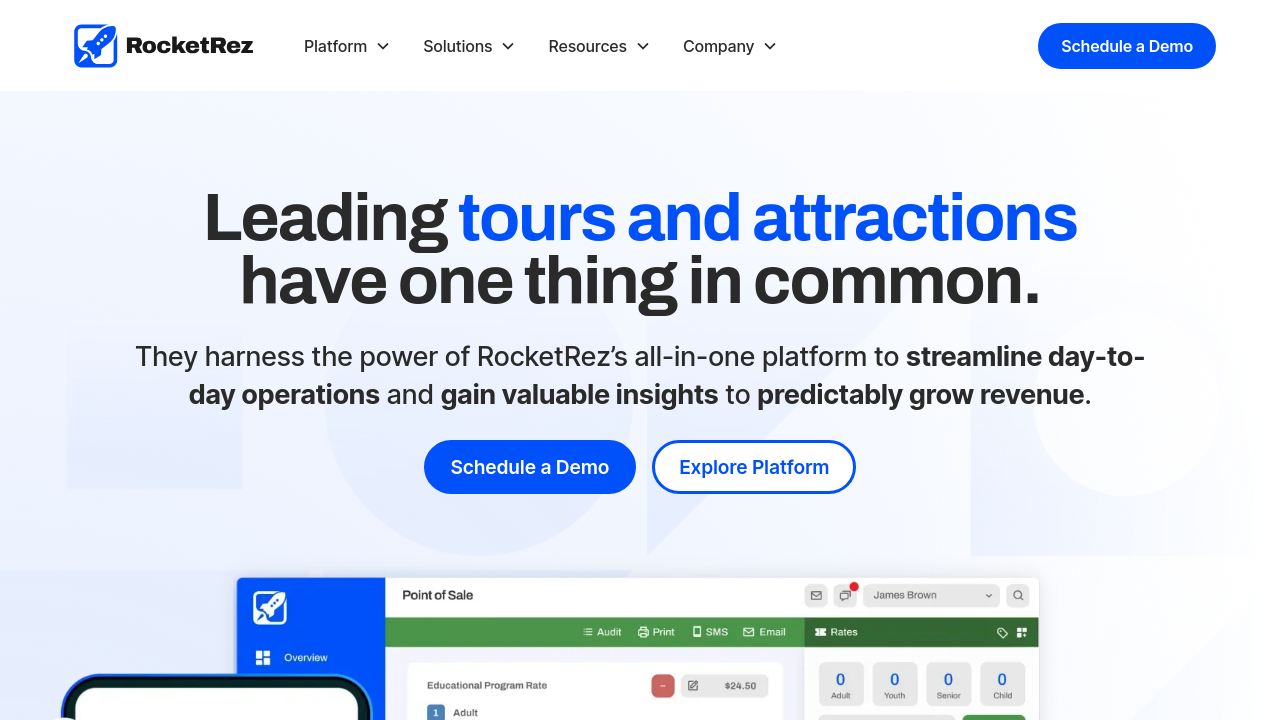The image size is (1280, 720).
Task: Click the Audit list icon in toolbar
Action: 588,632
